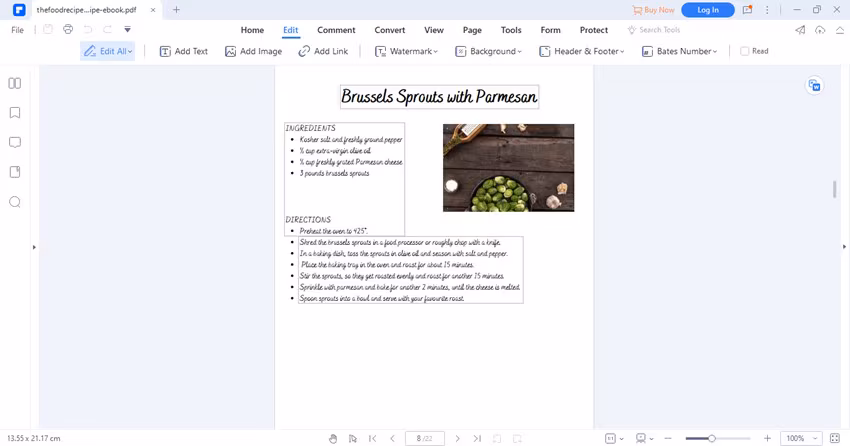The width and height of the screenshot is (850, 446).
Task: Switch to the Tools tab
Action: [x=511, y=30]
